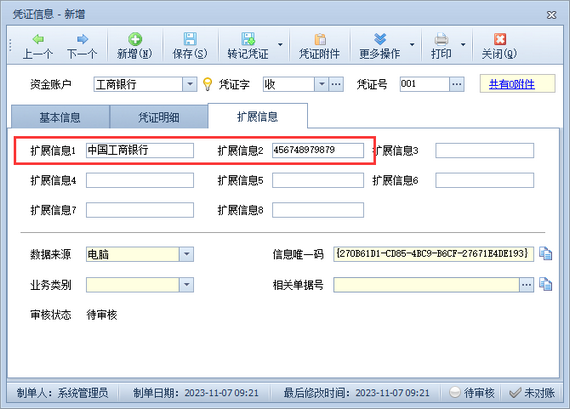Save the voucher with 保存(S) disk icon
This screenshot has height=409, width=570.
[x=190, y=39]
